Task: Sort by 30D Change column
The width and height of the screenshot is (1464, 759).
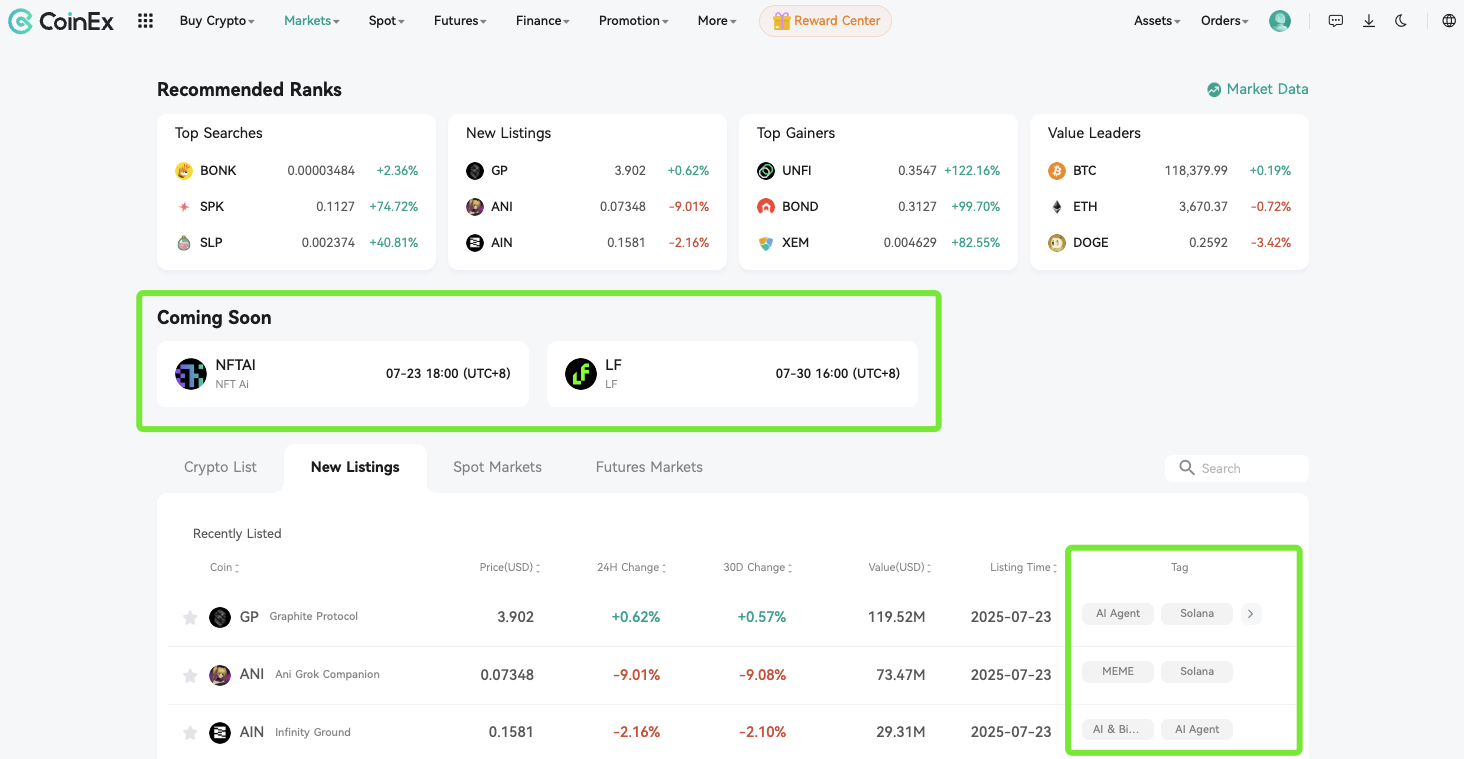Action: point(758,568)
